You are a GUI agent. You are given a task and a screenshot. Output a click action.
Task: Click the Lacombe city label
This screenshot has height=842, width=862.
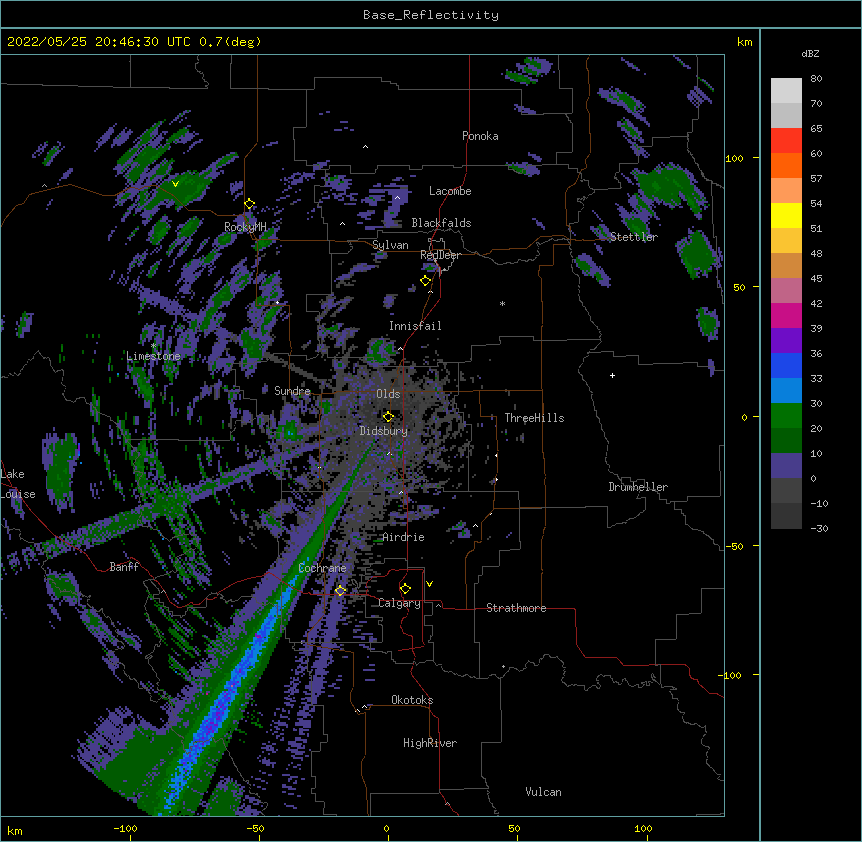tap(450, 191)
